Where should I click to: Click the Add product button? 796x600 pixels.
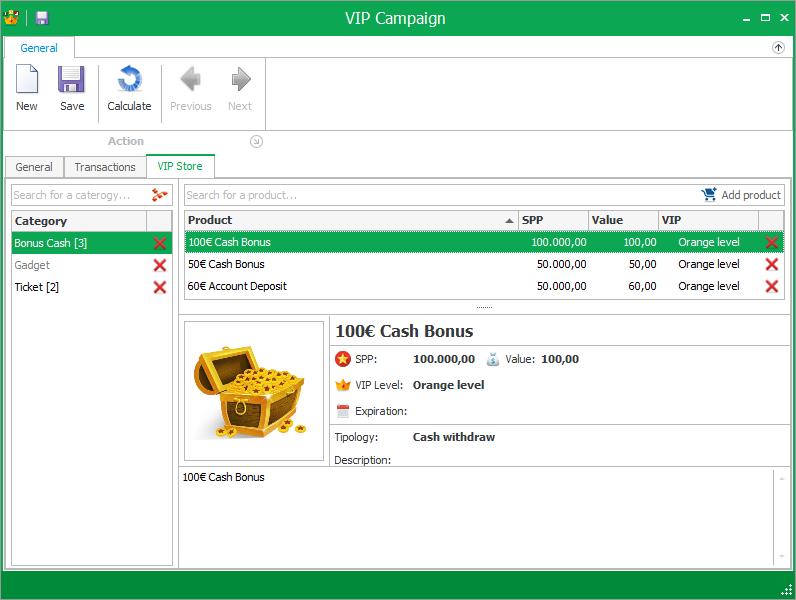pos(741,195)
